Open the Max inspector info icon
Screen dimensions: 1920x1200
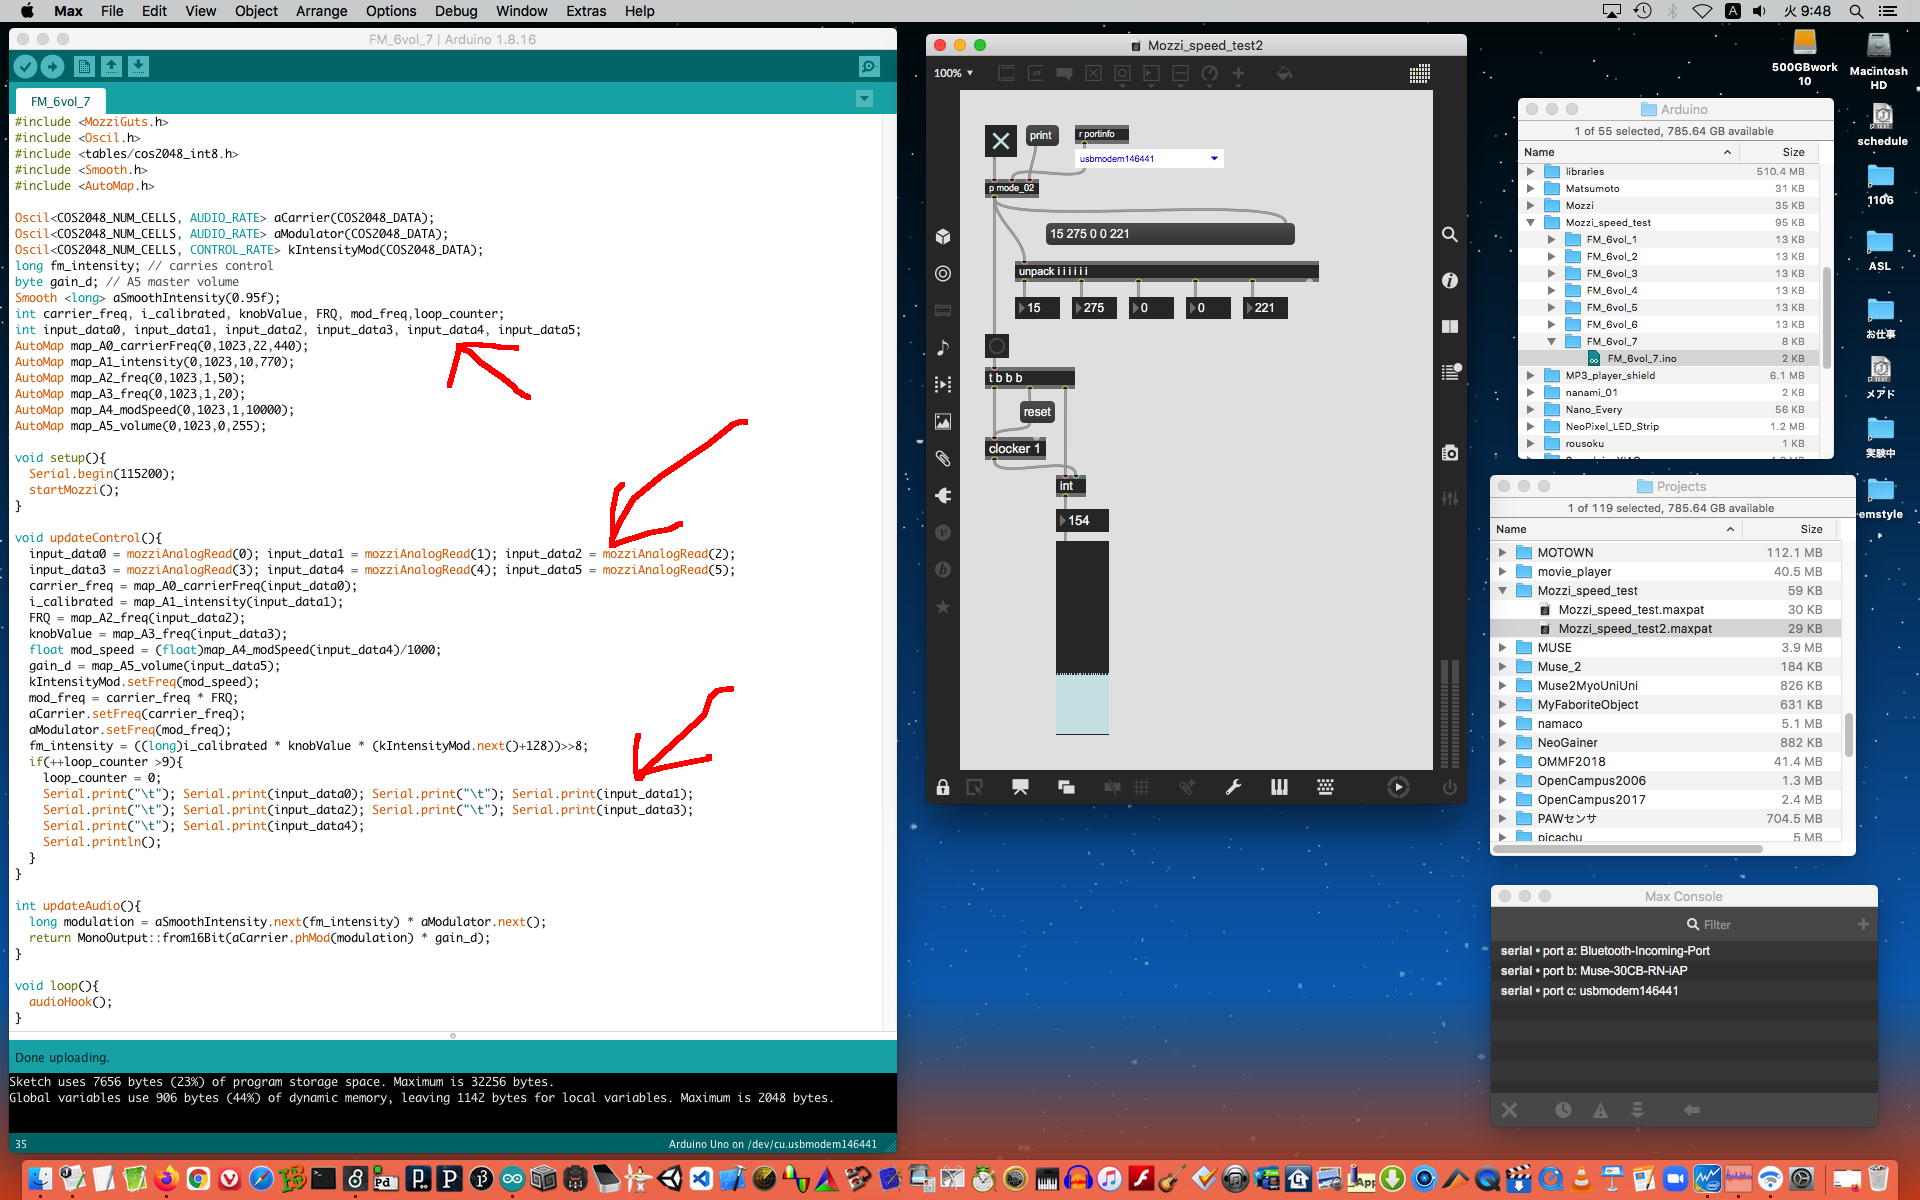1449,281
